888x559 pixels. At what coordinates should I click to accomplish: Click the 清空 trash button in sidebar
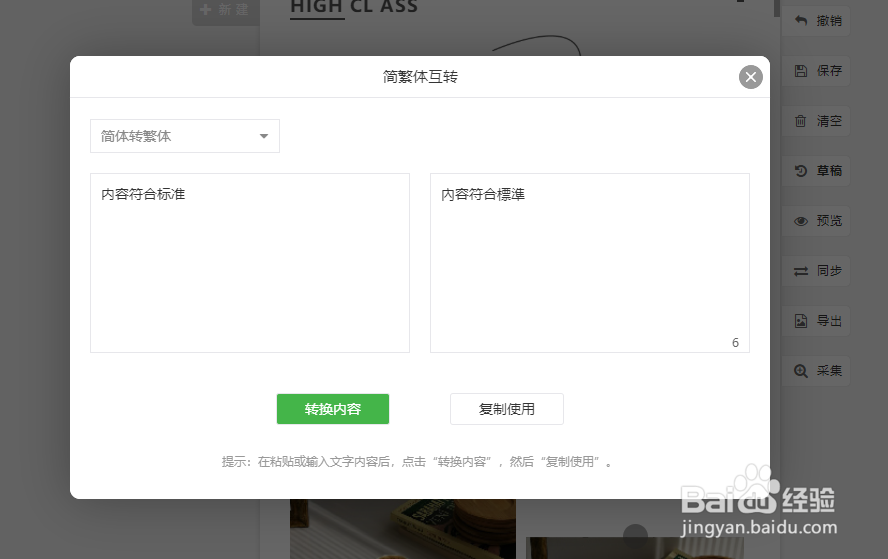(x=816, y=121)
